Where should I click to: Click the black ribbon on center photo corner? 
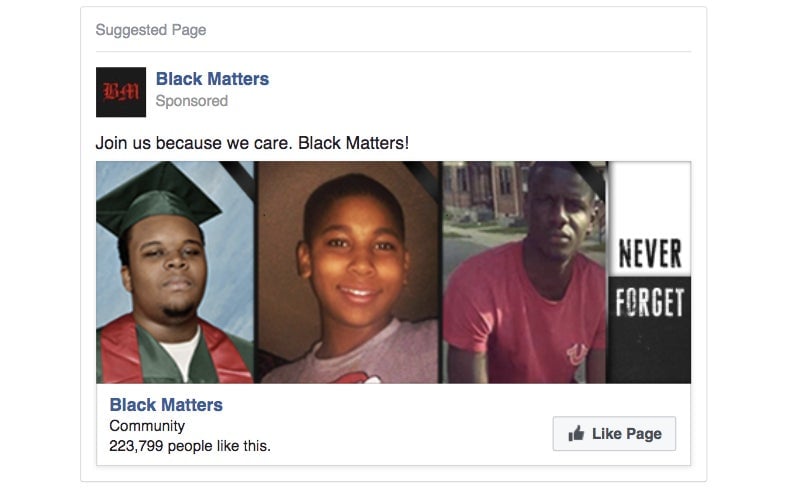[422, 178]
